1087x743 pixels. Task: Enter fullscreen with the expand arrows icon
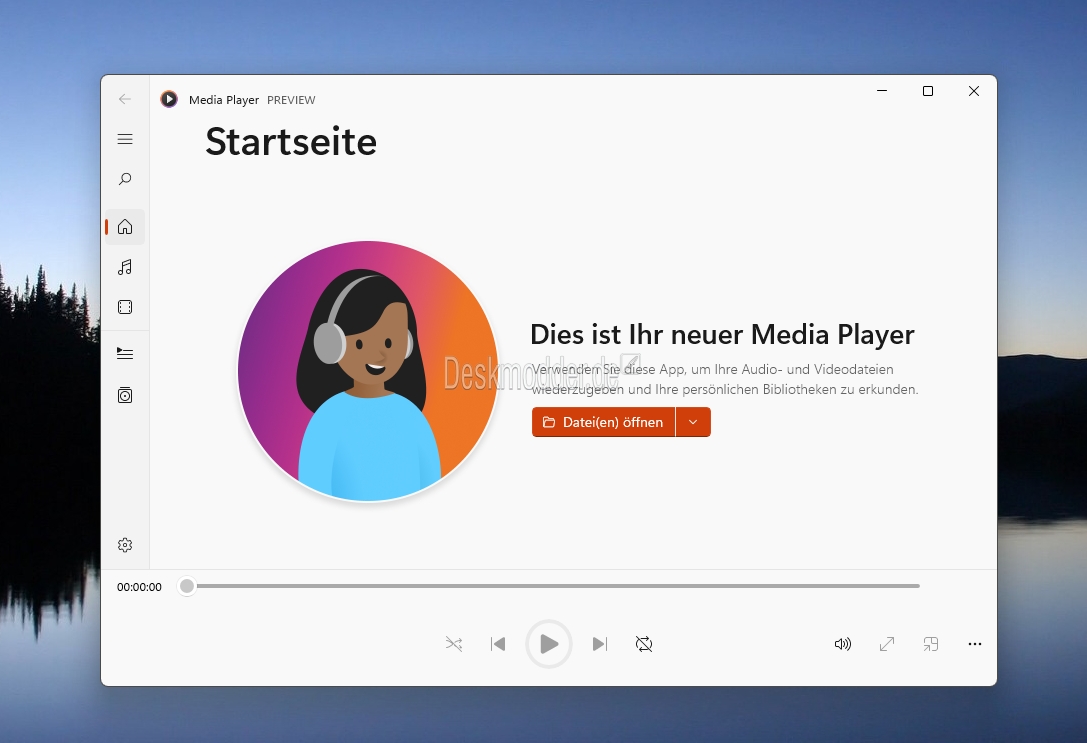(887, 644)
